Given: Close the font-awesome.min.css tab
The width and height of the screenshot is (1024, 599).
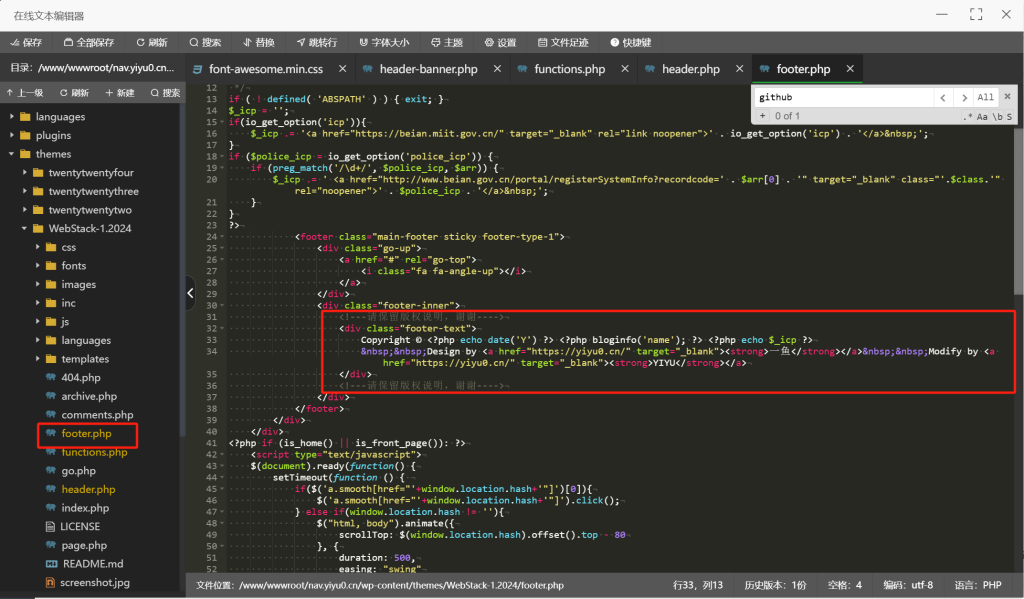Looking at the screenshot, I should click(x=342, y=69).
